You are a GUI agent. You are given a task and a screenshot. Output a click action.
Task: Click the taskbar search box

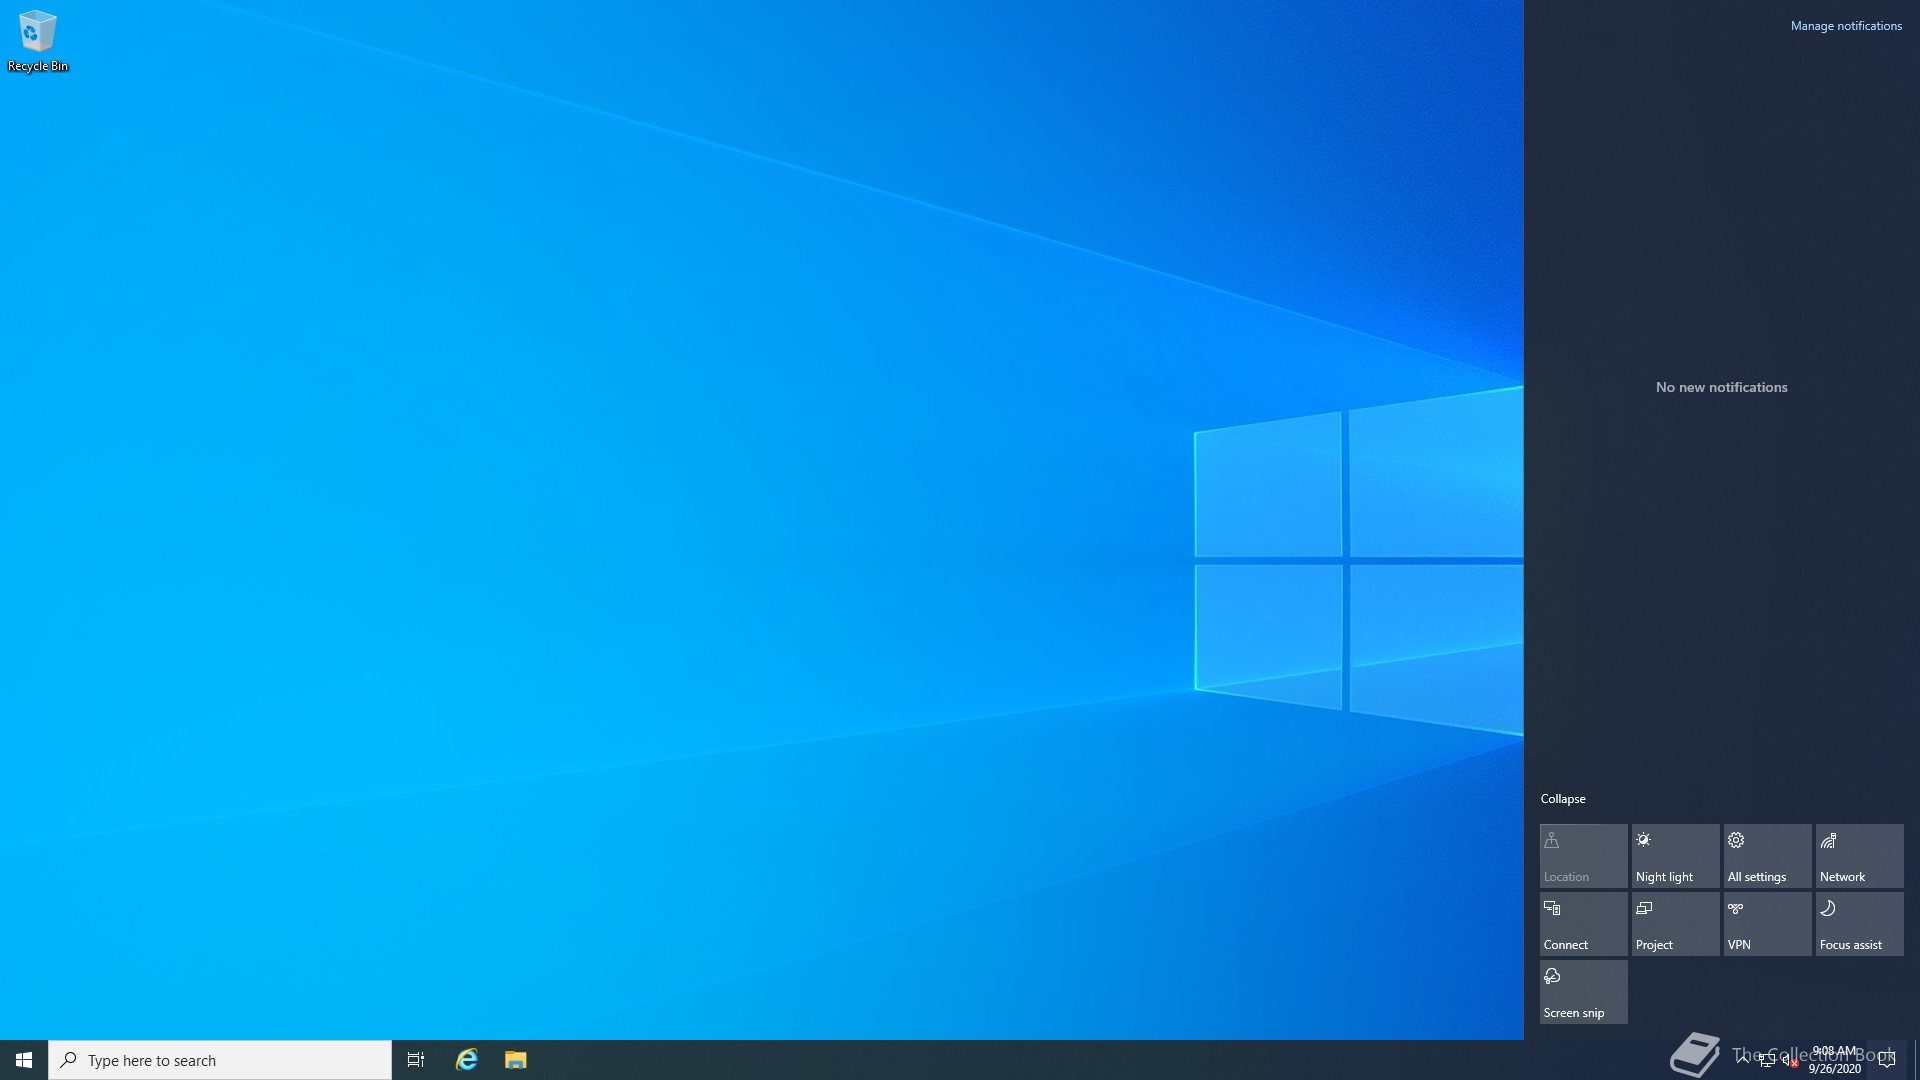(x=220, y=1060)
